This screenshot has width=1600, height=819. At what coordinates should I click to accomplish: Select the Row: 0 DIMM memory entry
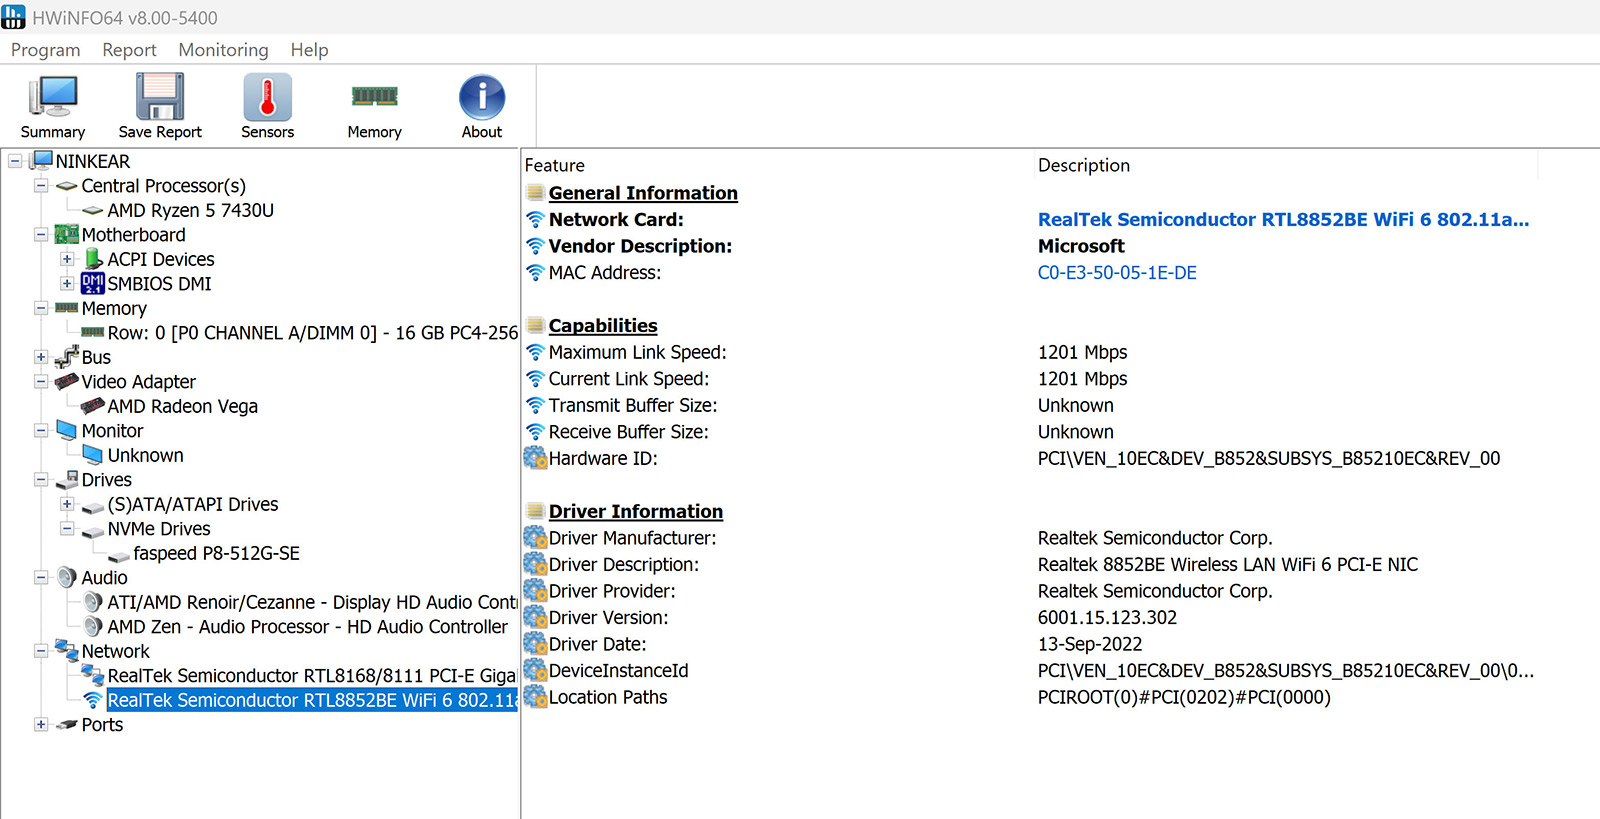(x=312, y=333)
